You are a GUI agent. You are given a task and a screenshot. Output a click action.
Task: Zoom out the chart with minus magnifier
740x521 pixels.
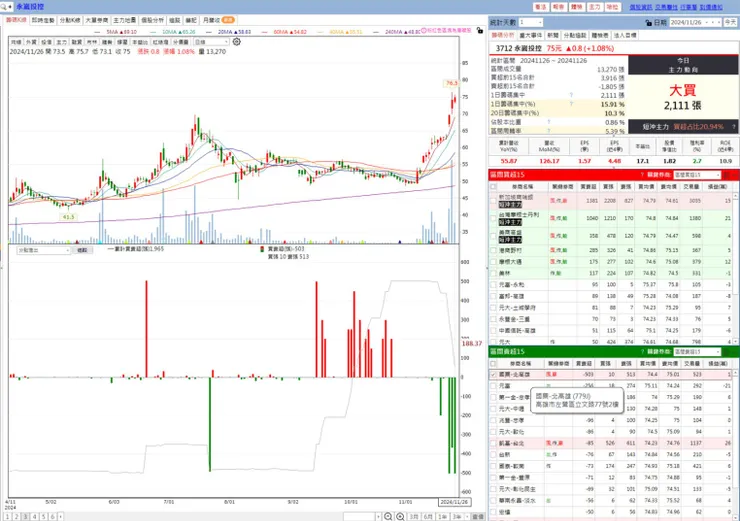[388, 516]
